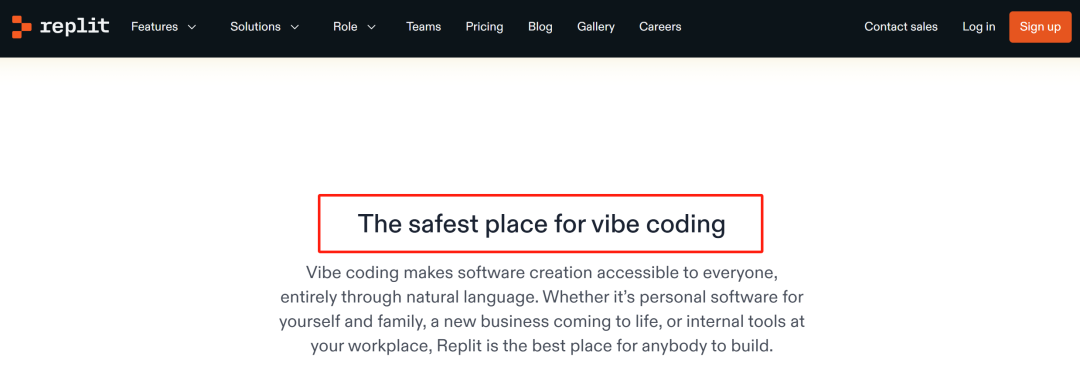The image size is (1080, 384).
Task: Expand the Solutions chevron arrow
Action: [x=295, y=28]
